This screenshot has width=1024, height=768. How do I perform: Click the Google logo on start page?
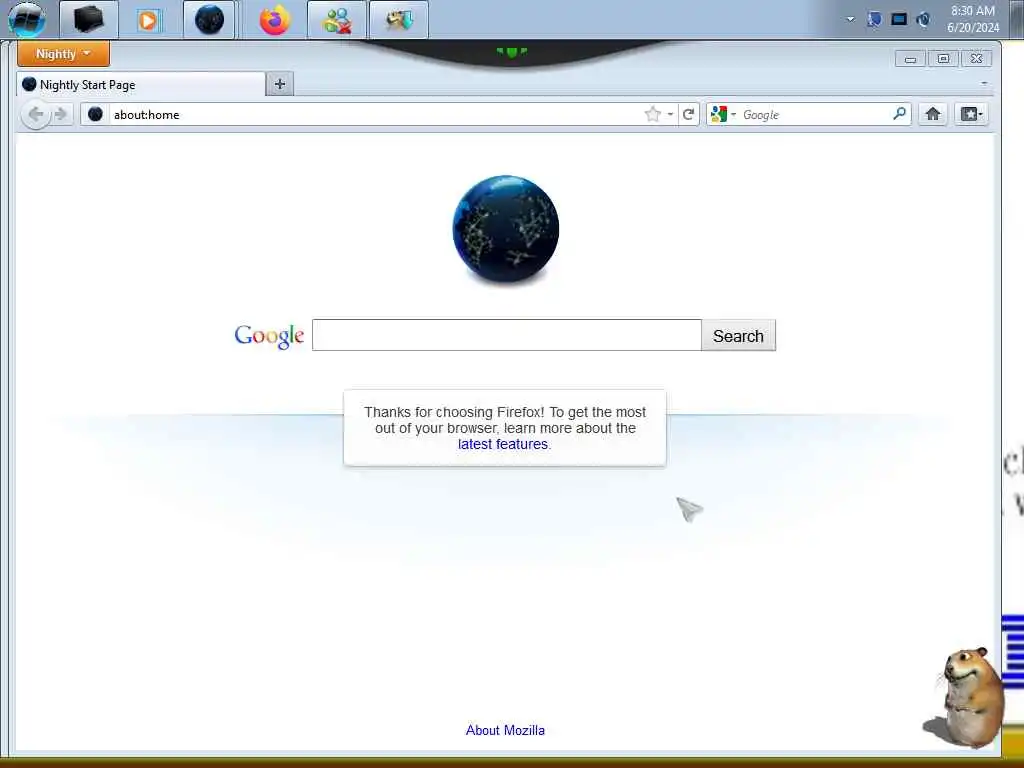pyautogui.click(x=269, y=336)
